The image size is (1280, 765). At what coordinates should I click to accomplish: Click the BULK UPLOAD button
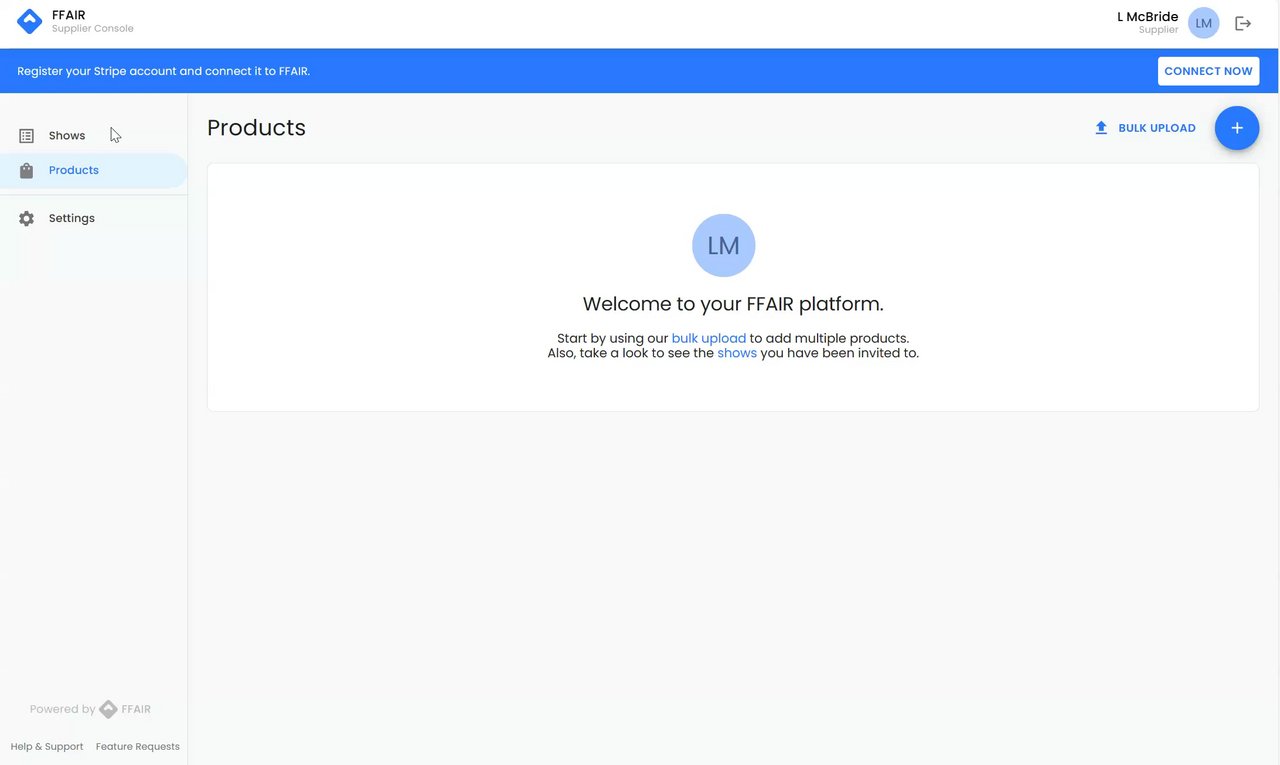tap(1145, 128)
